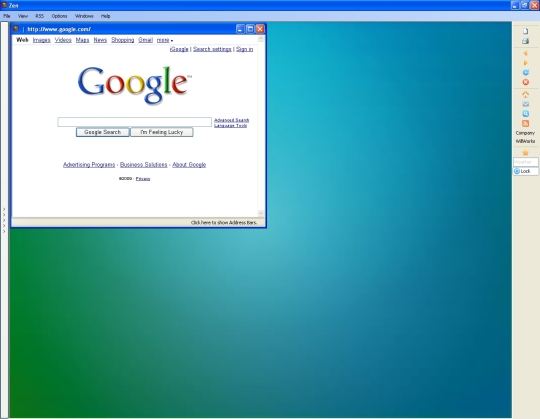The height and width of the screenshot is (419, 540).
Task: Click the Google Search button
Action: [103, 132]
